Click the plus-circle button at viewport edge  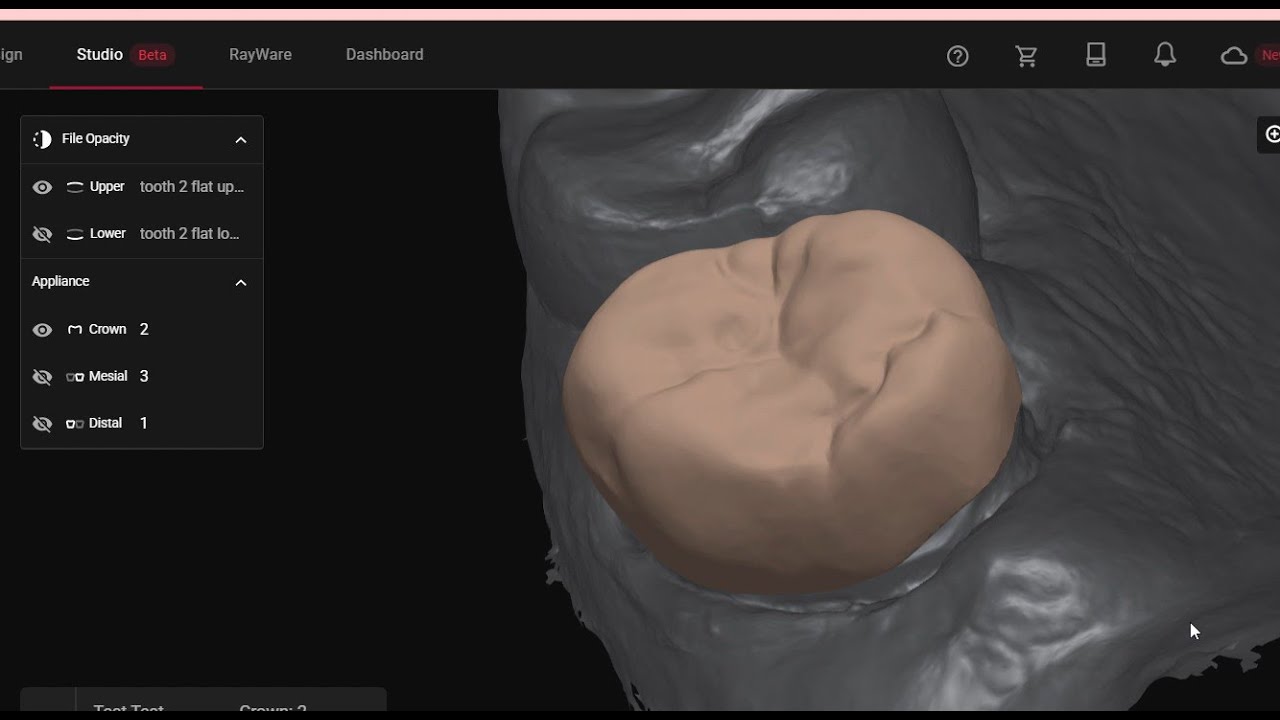[1272, 134]
